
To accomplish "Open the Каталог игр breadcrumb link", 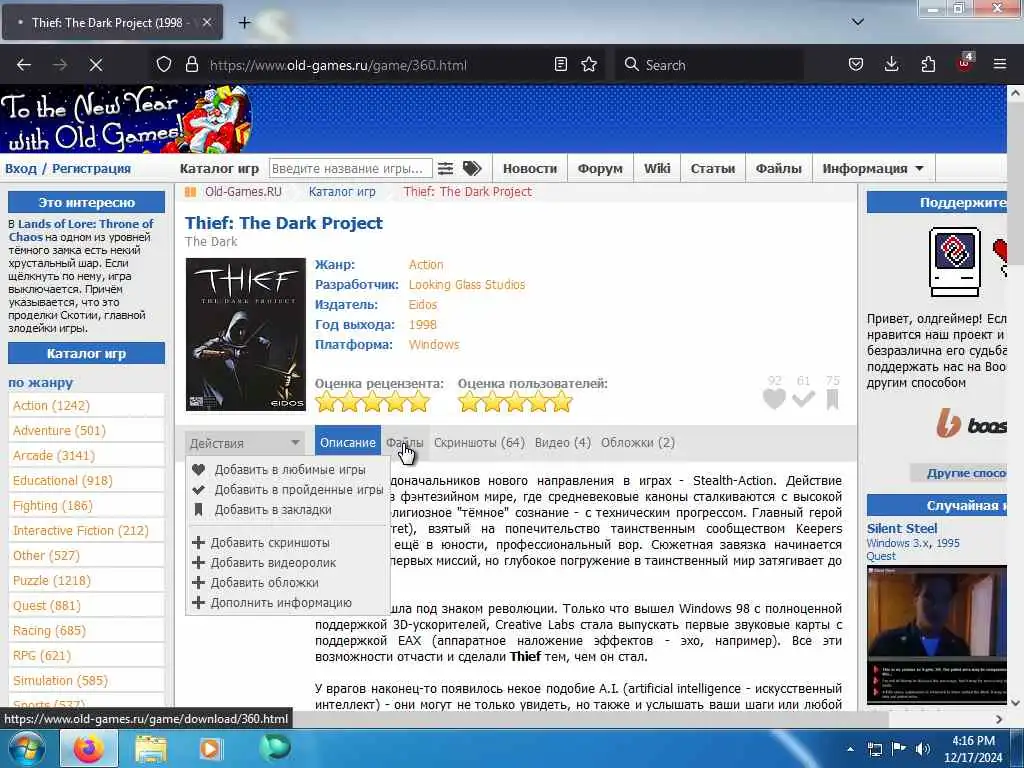I will tap(342, 192).
